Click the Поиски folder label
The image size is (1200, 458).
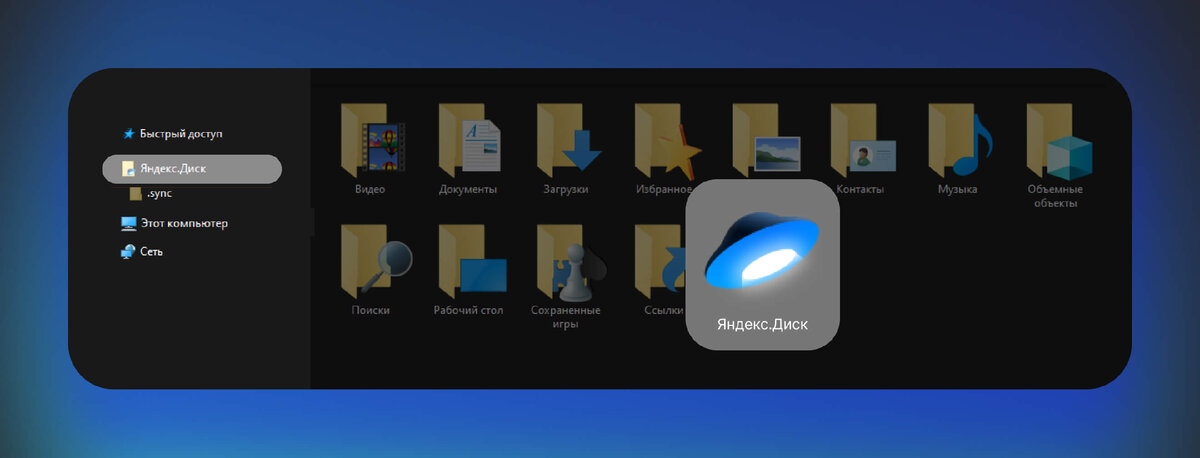(x=371, y=310)
